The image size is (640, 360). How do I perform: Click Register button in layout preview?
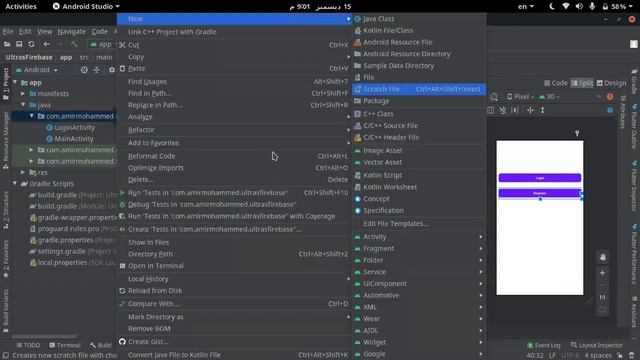[540, 193]
